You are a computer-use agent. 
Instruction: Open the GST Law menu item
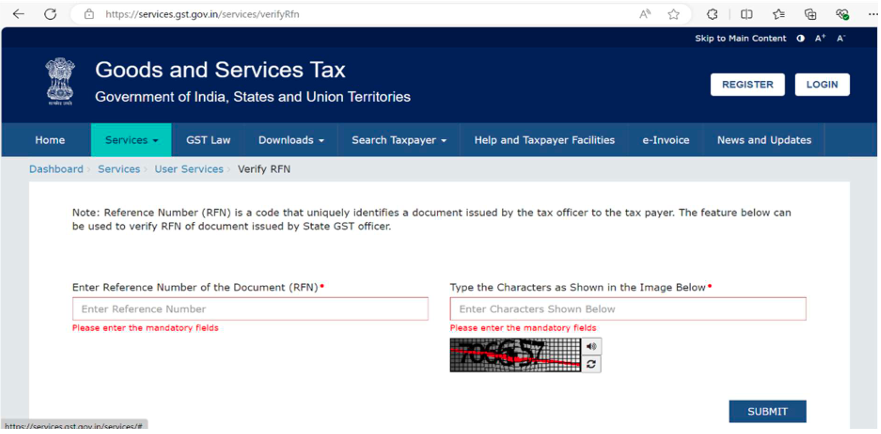point(208,140)
